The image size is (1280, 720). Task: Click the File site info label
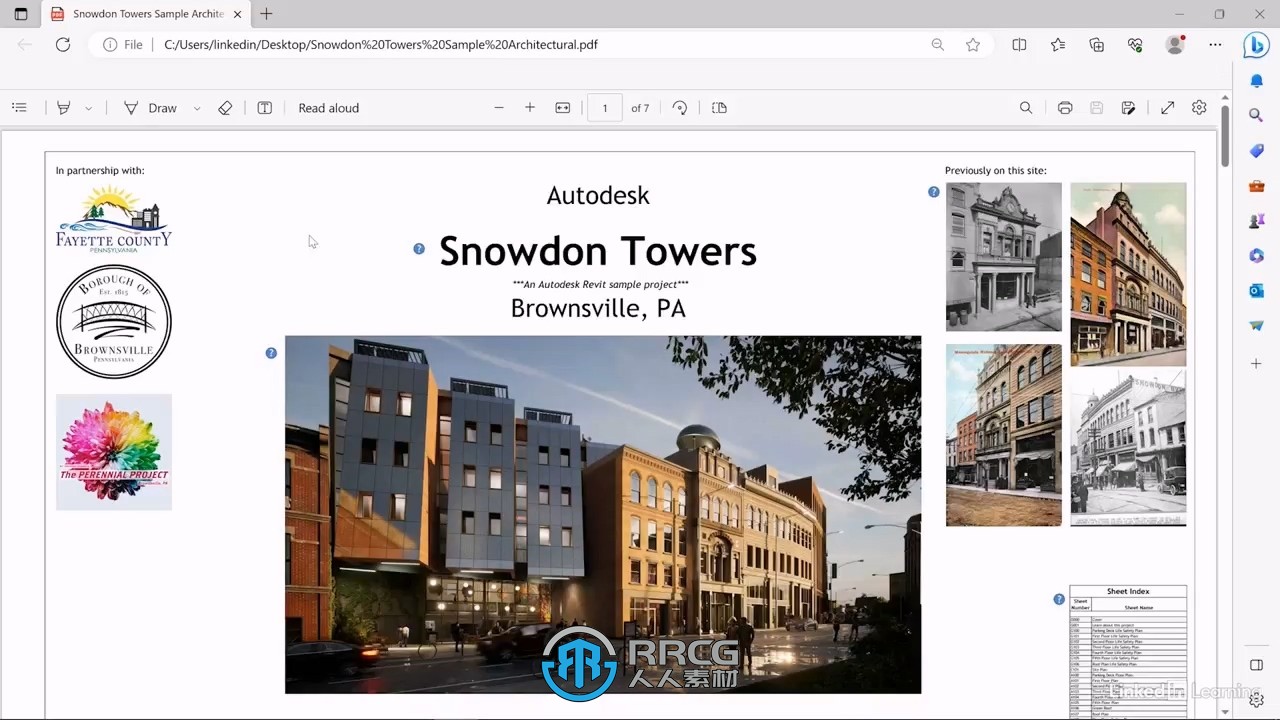click(125, 44)
